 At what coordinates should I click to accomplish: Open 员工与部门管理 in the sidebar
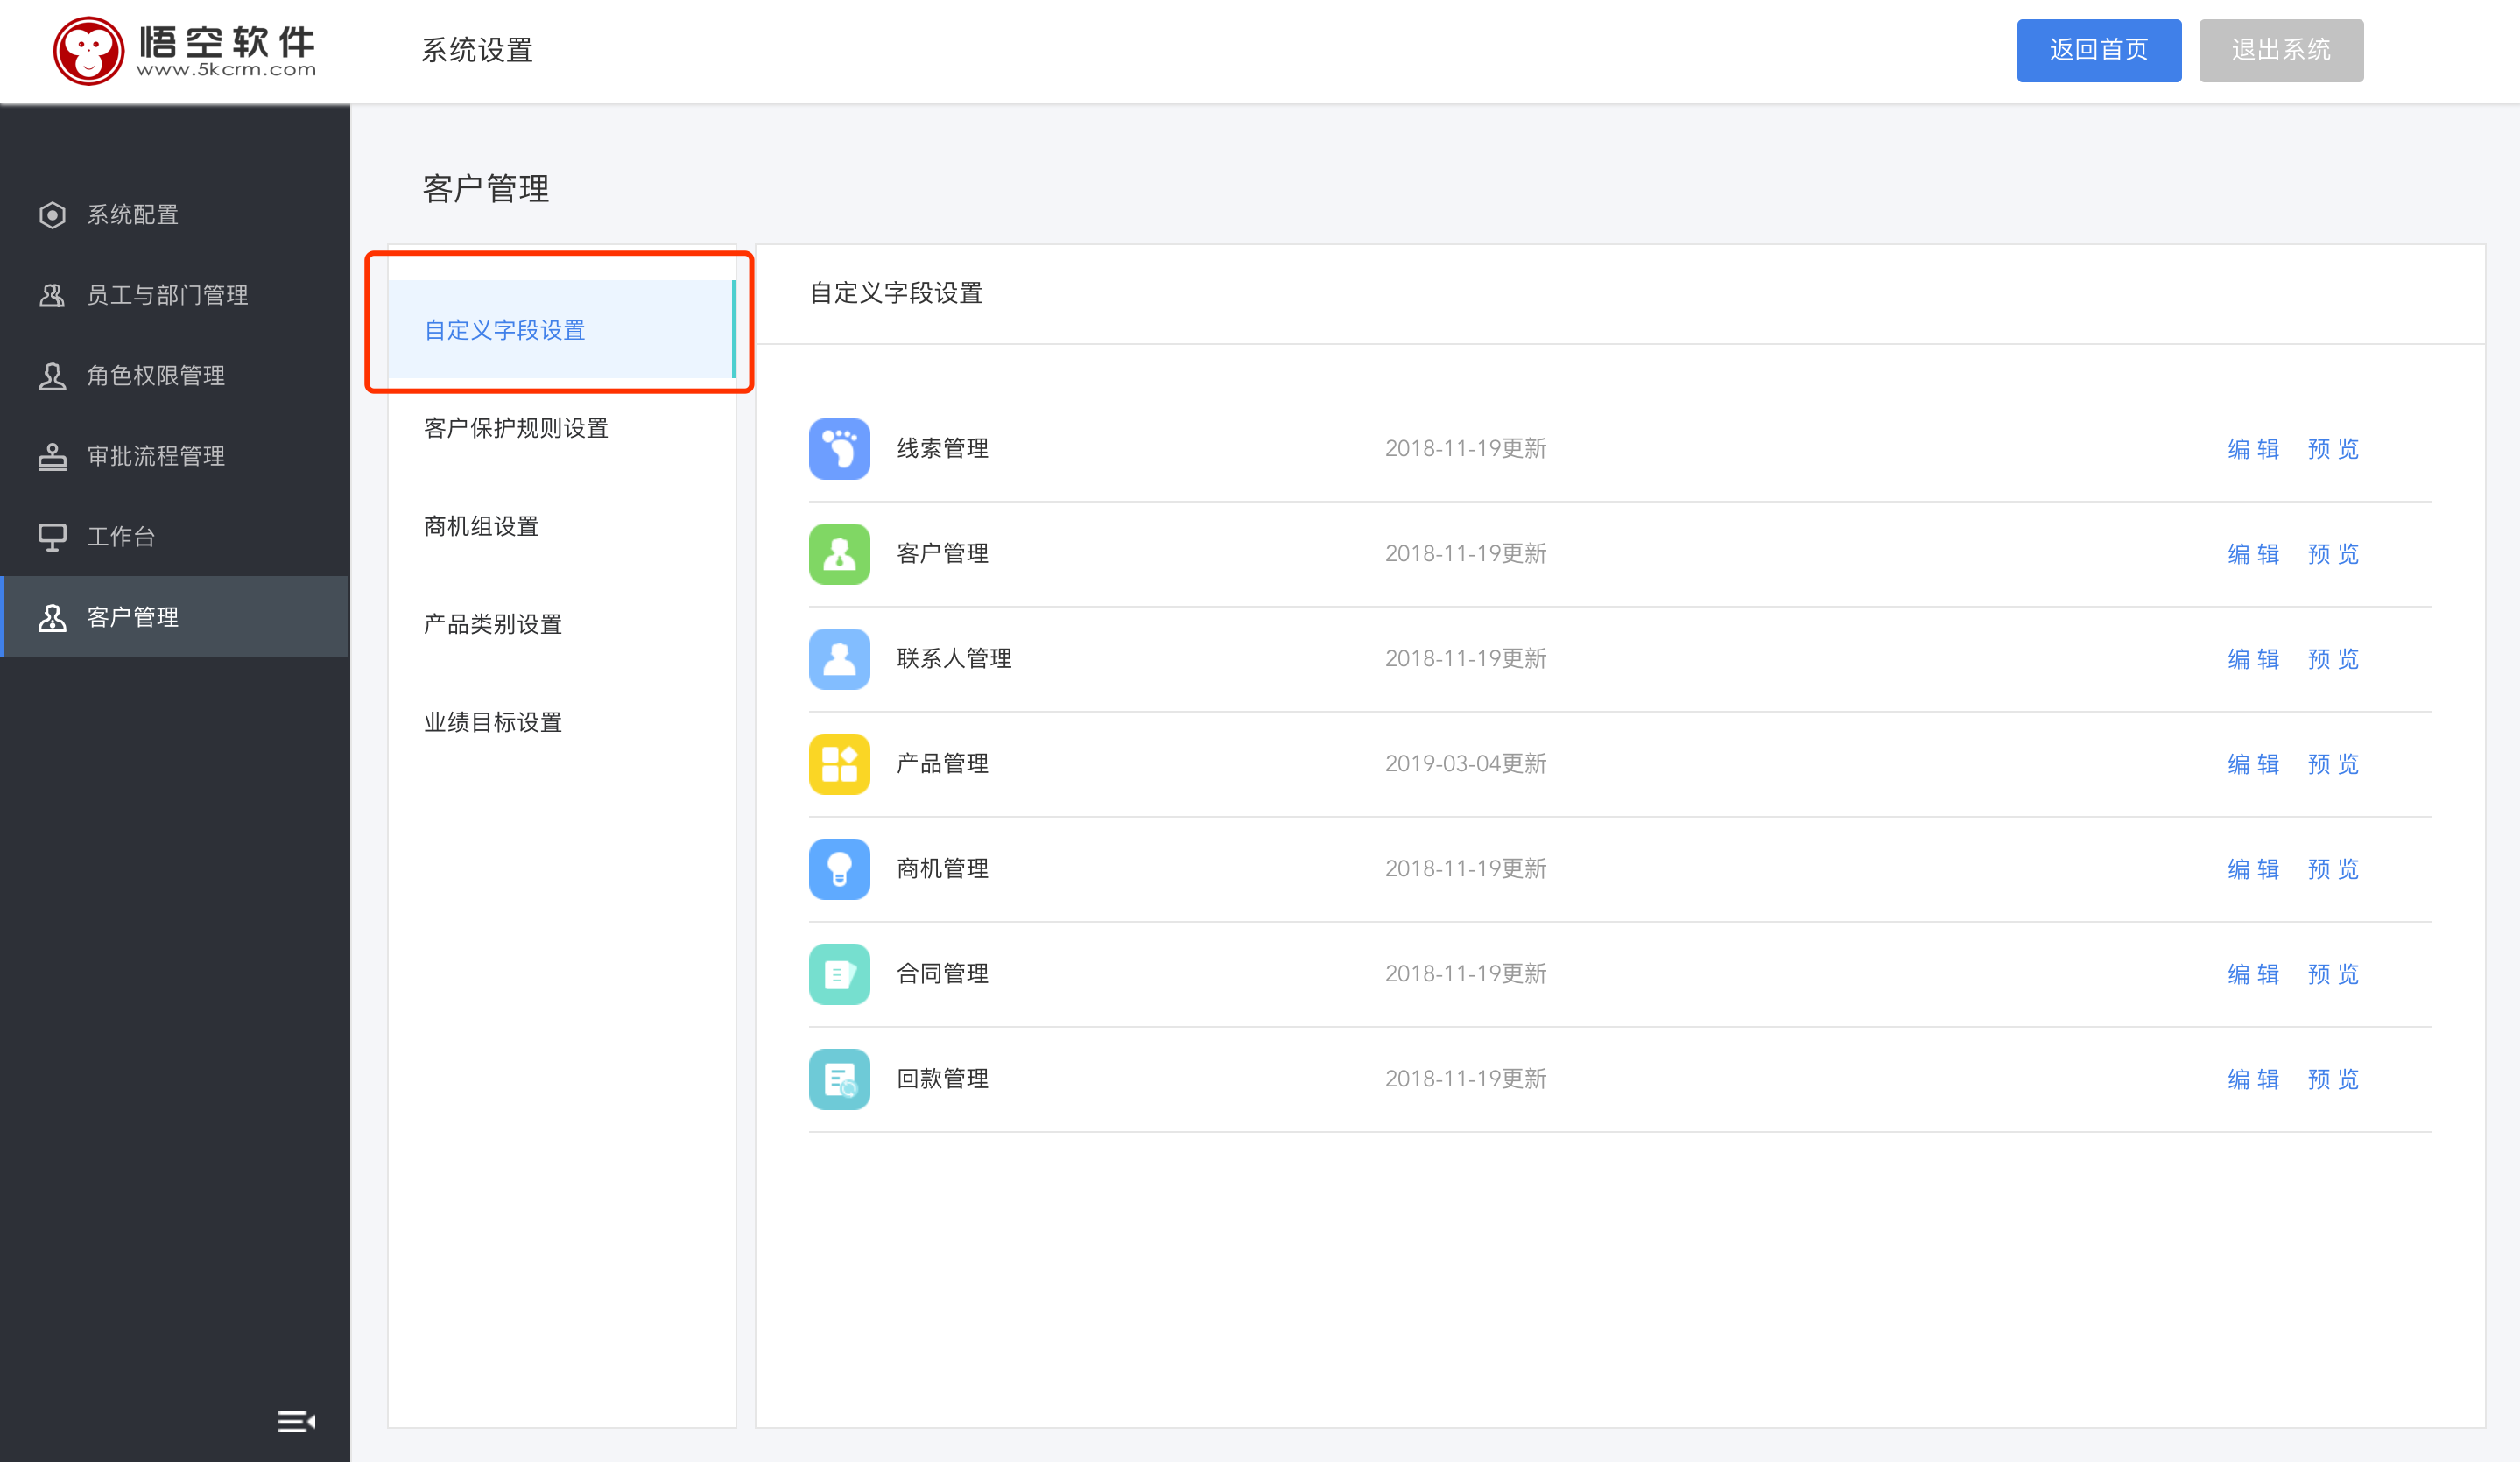pyautogui.click(x=175, y=295)
